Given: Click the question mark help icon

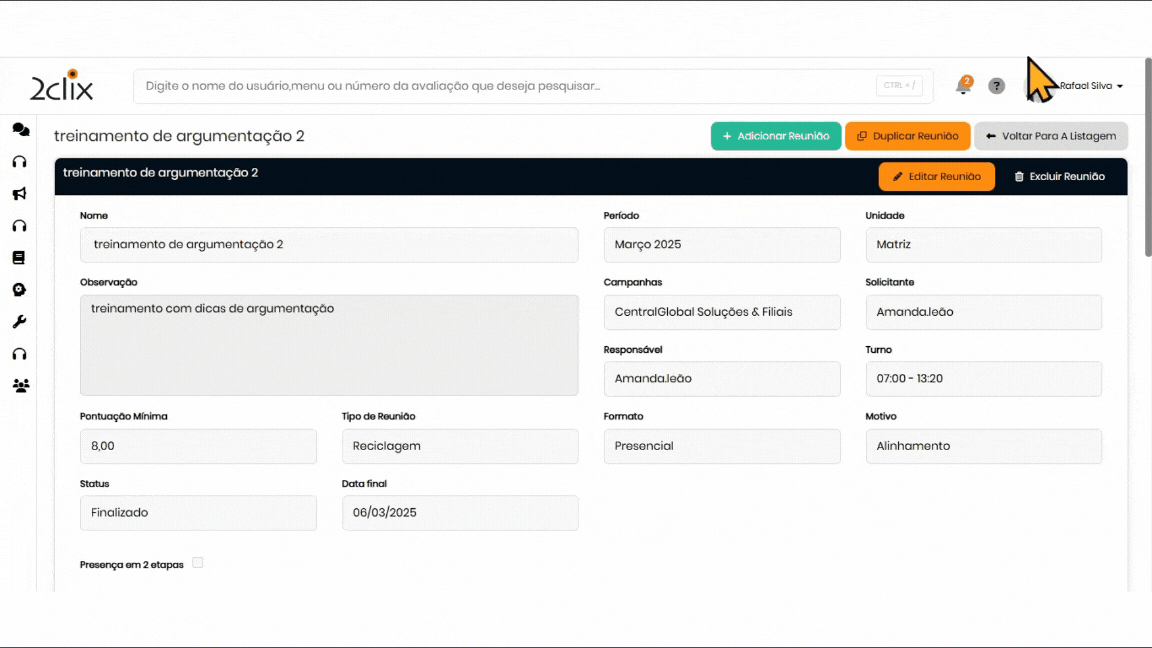Looking at the screenshot, I should click(x=996, y=86).
